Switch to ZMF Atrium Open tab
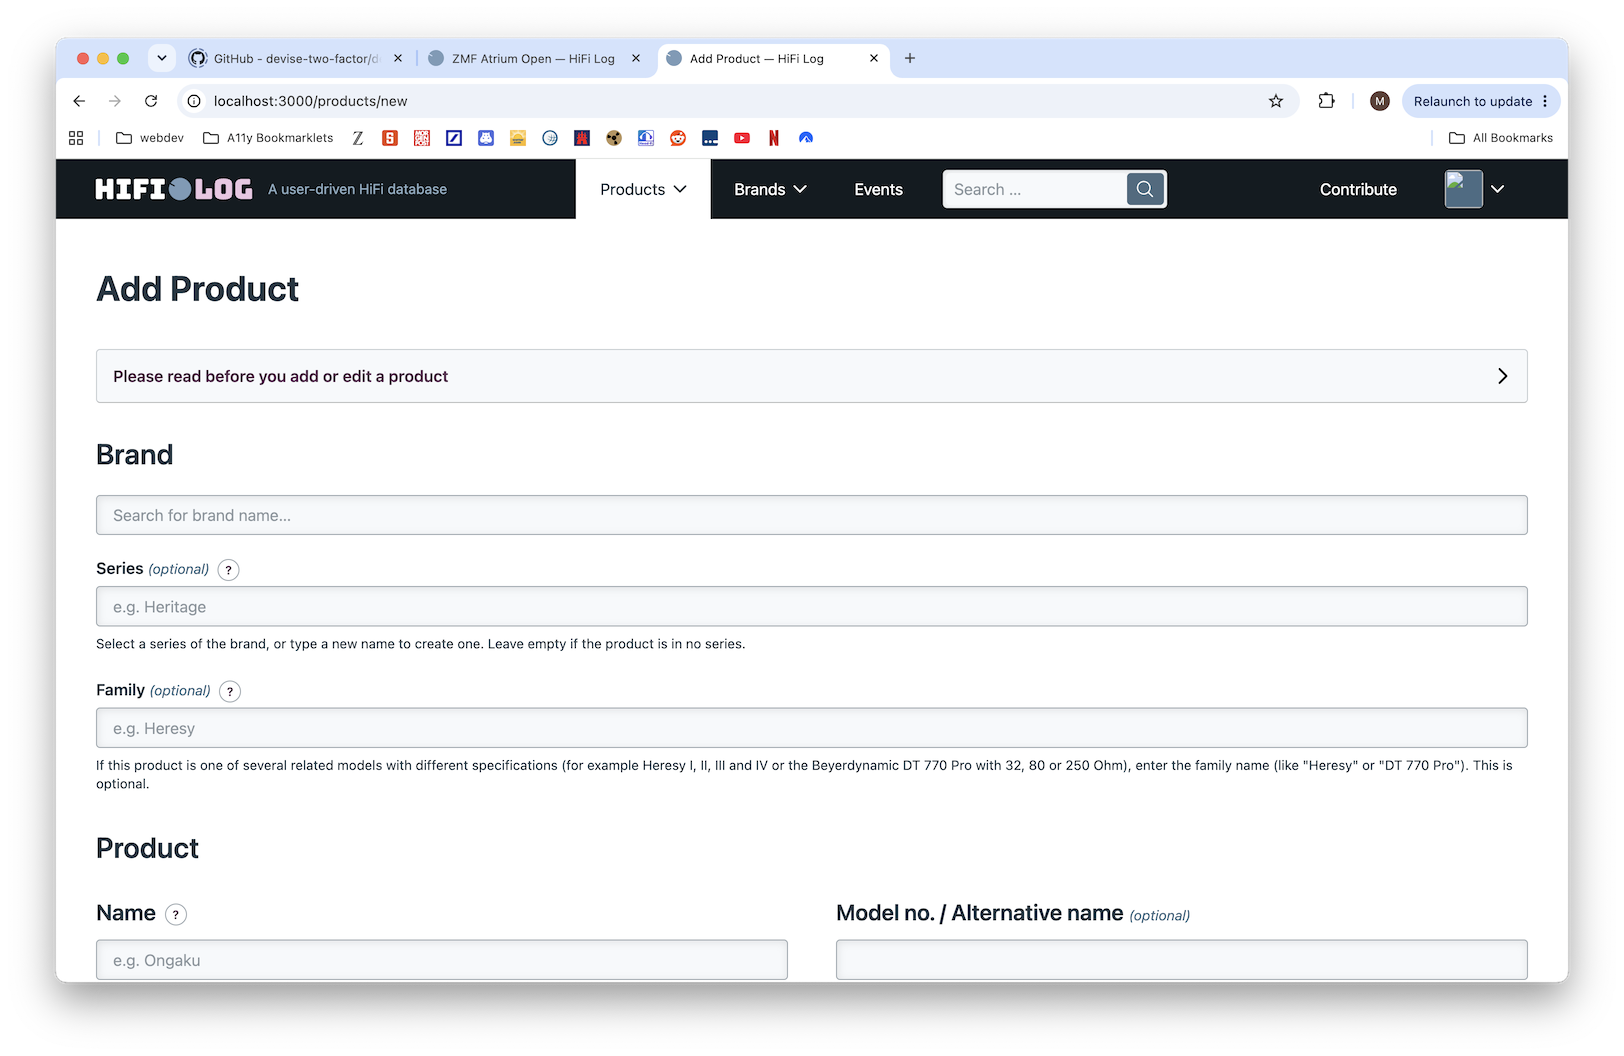This screenshot has width=1624, height=1056. (534, 58)
